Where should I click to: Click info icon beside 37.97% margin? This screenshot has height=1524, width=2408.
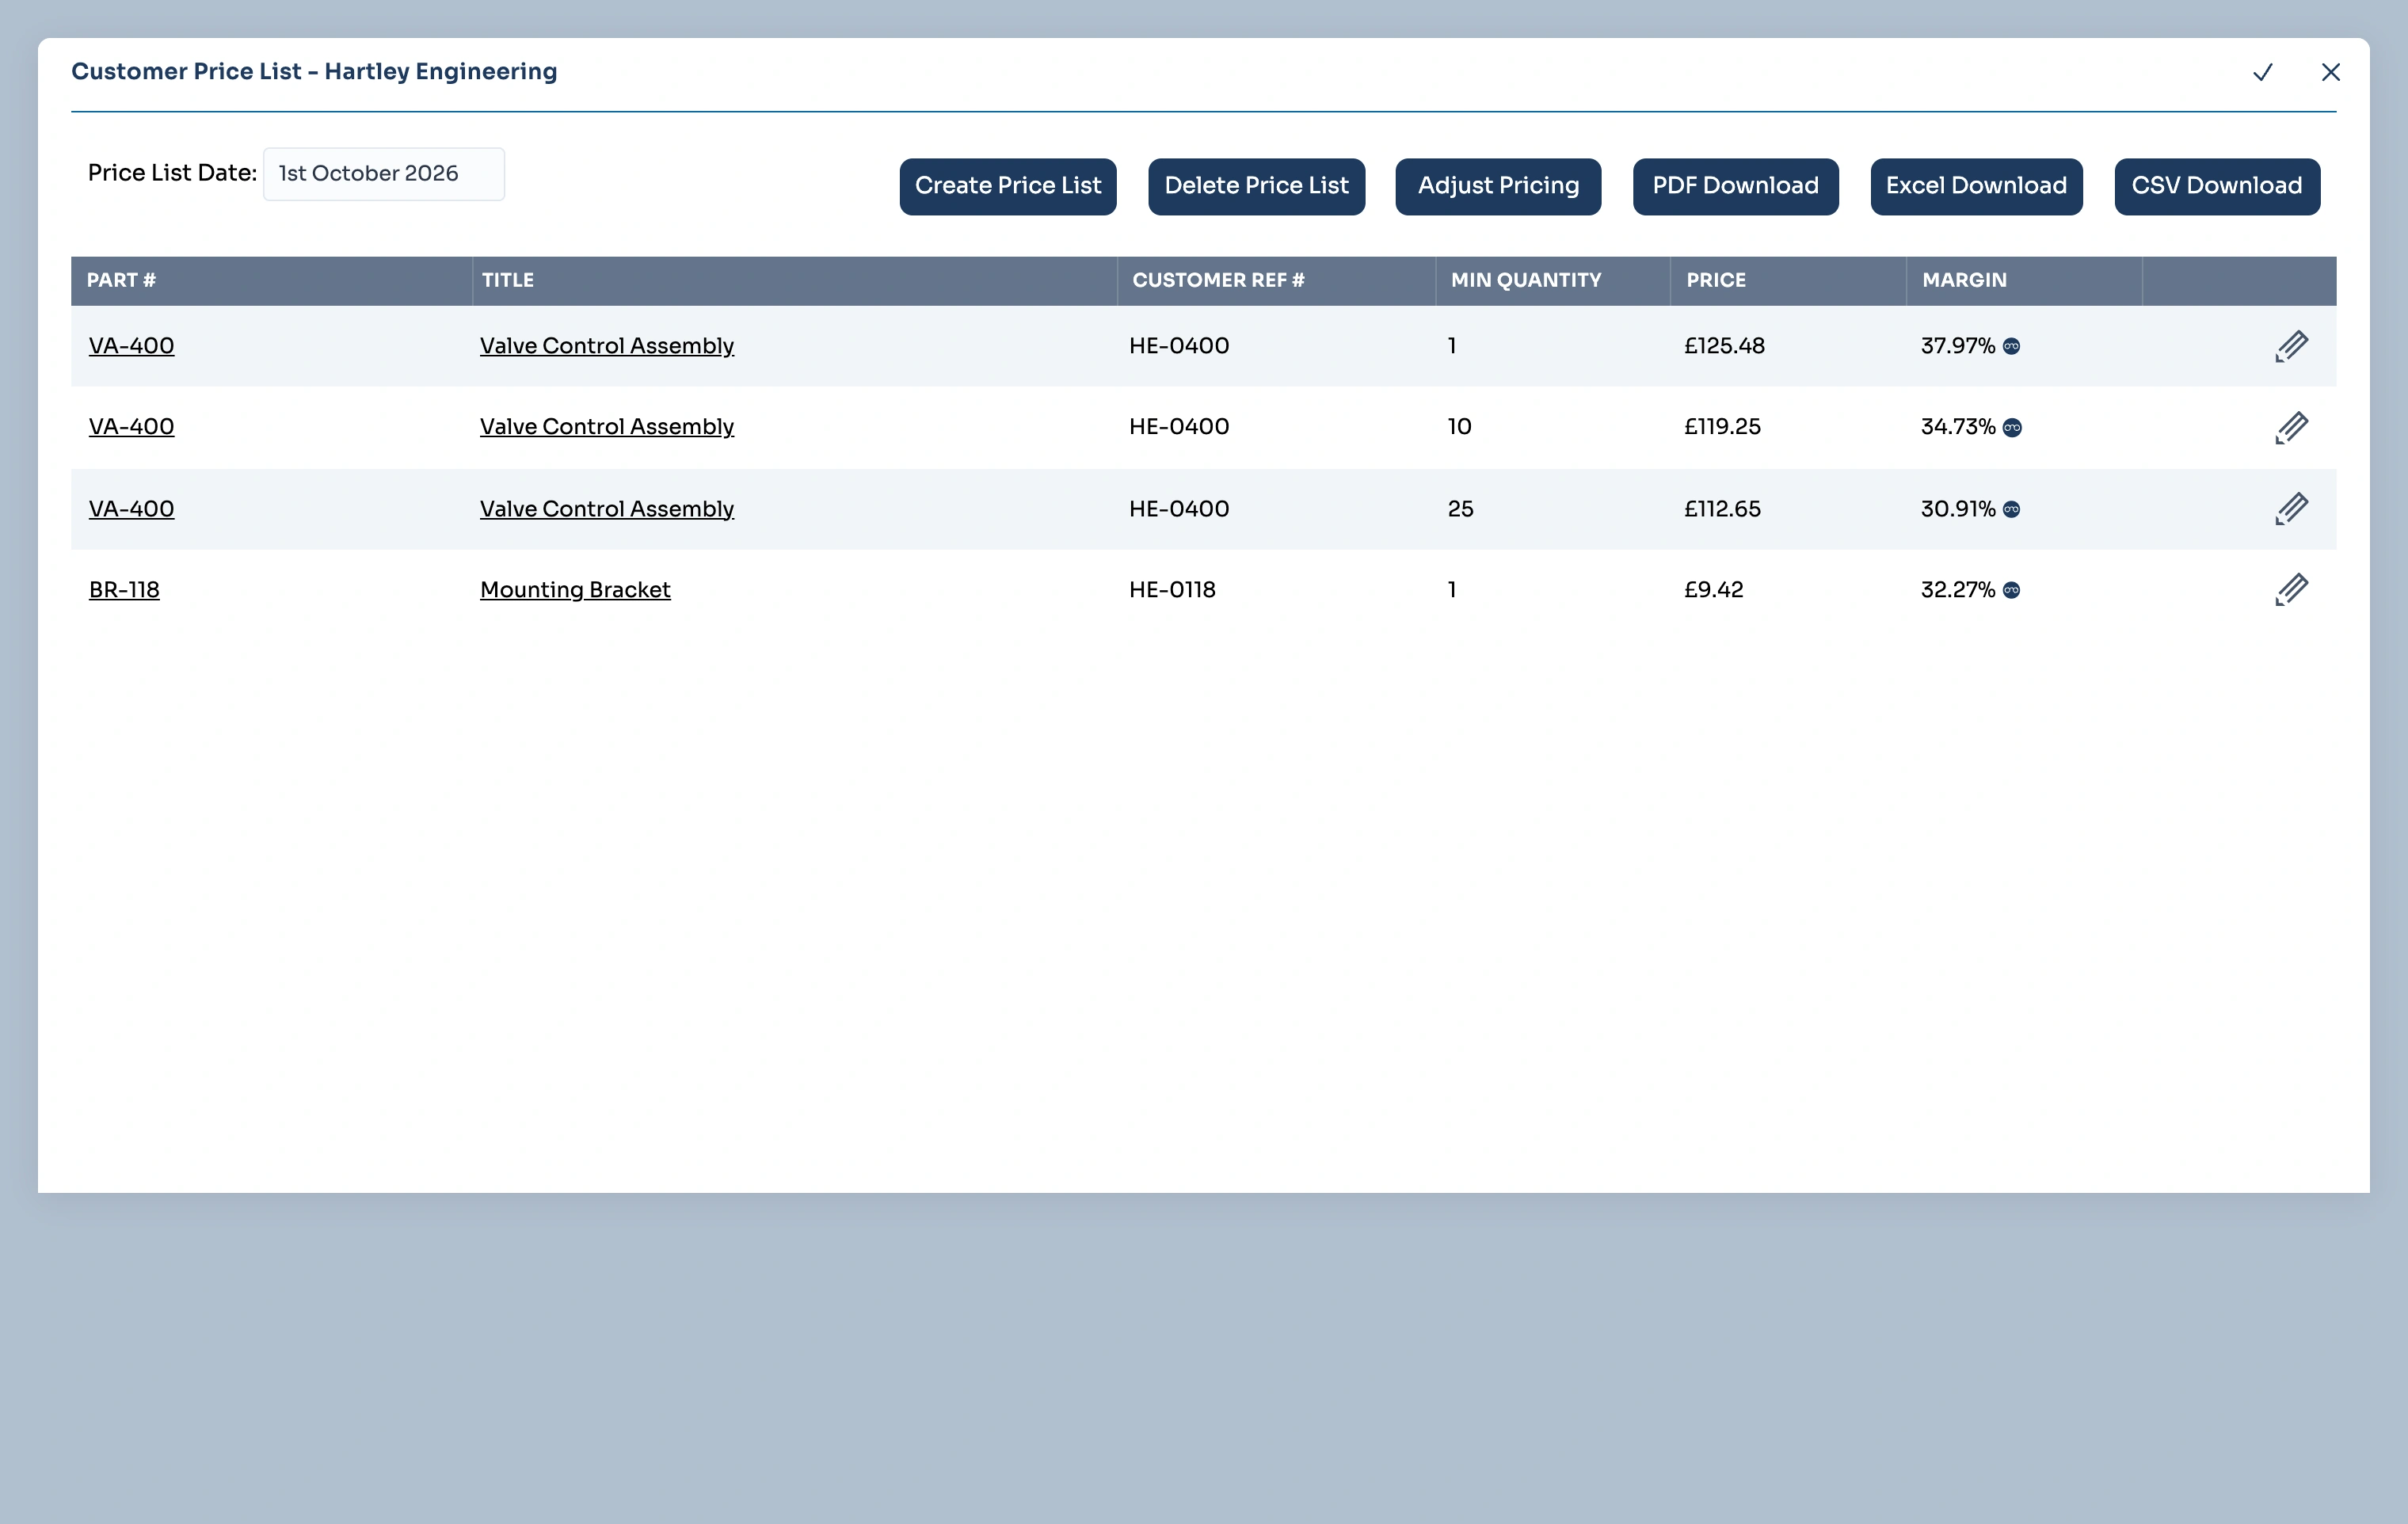tap(2012, 346)
